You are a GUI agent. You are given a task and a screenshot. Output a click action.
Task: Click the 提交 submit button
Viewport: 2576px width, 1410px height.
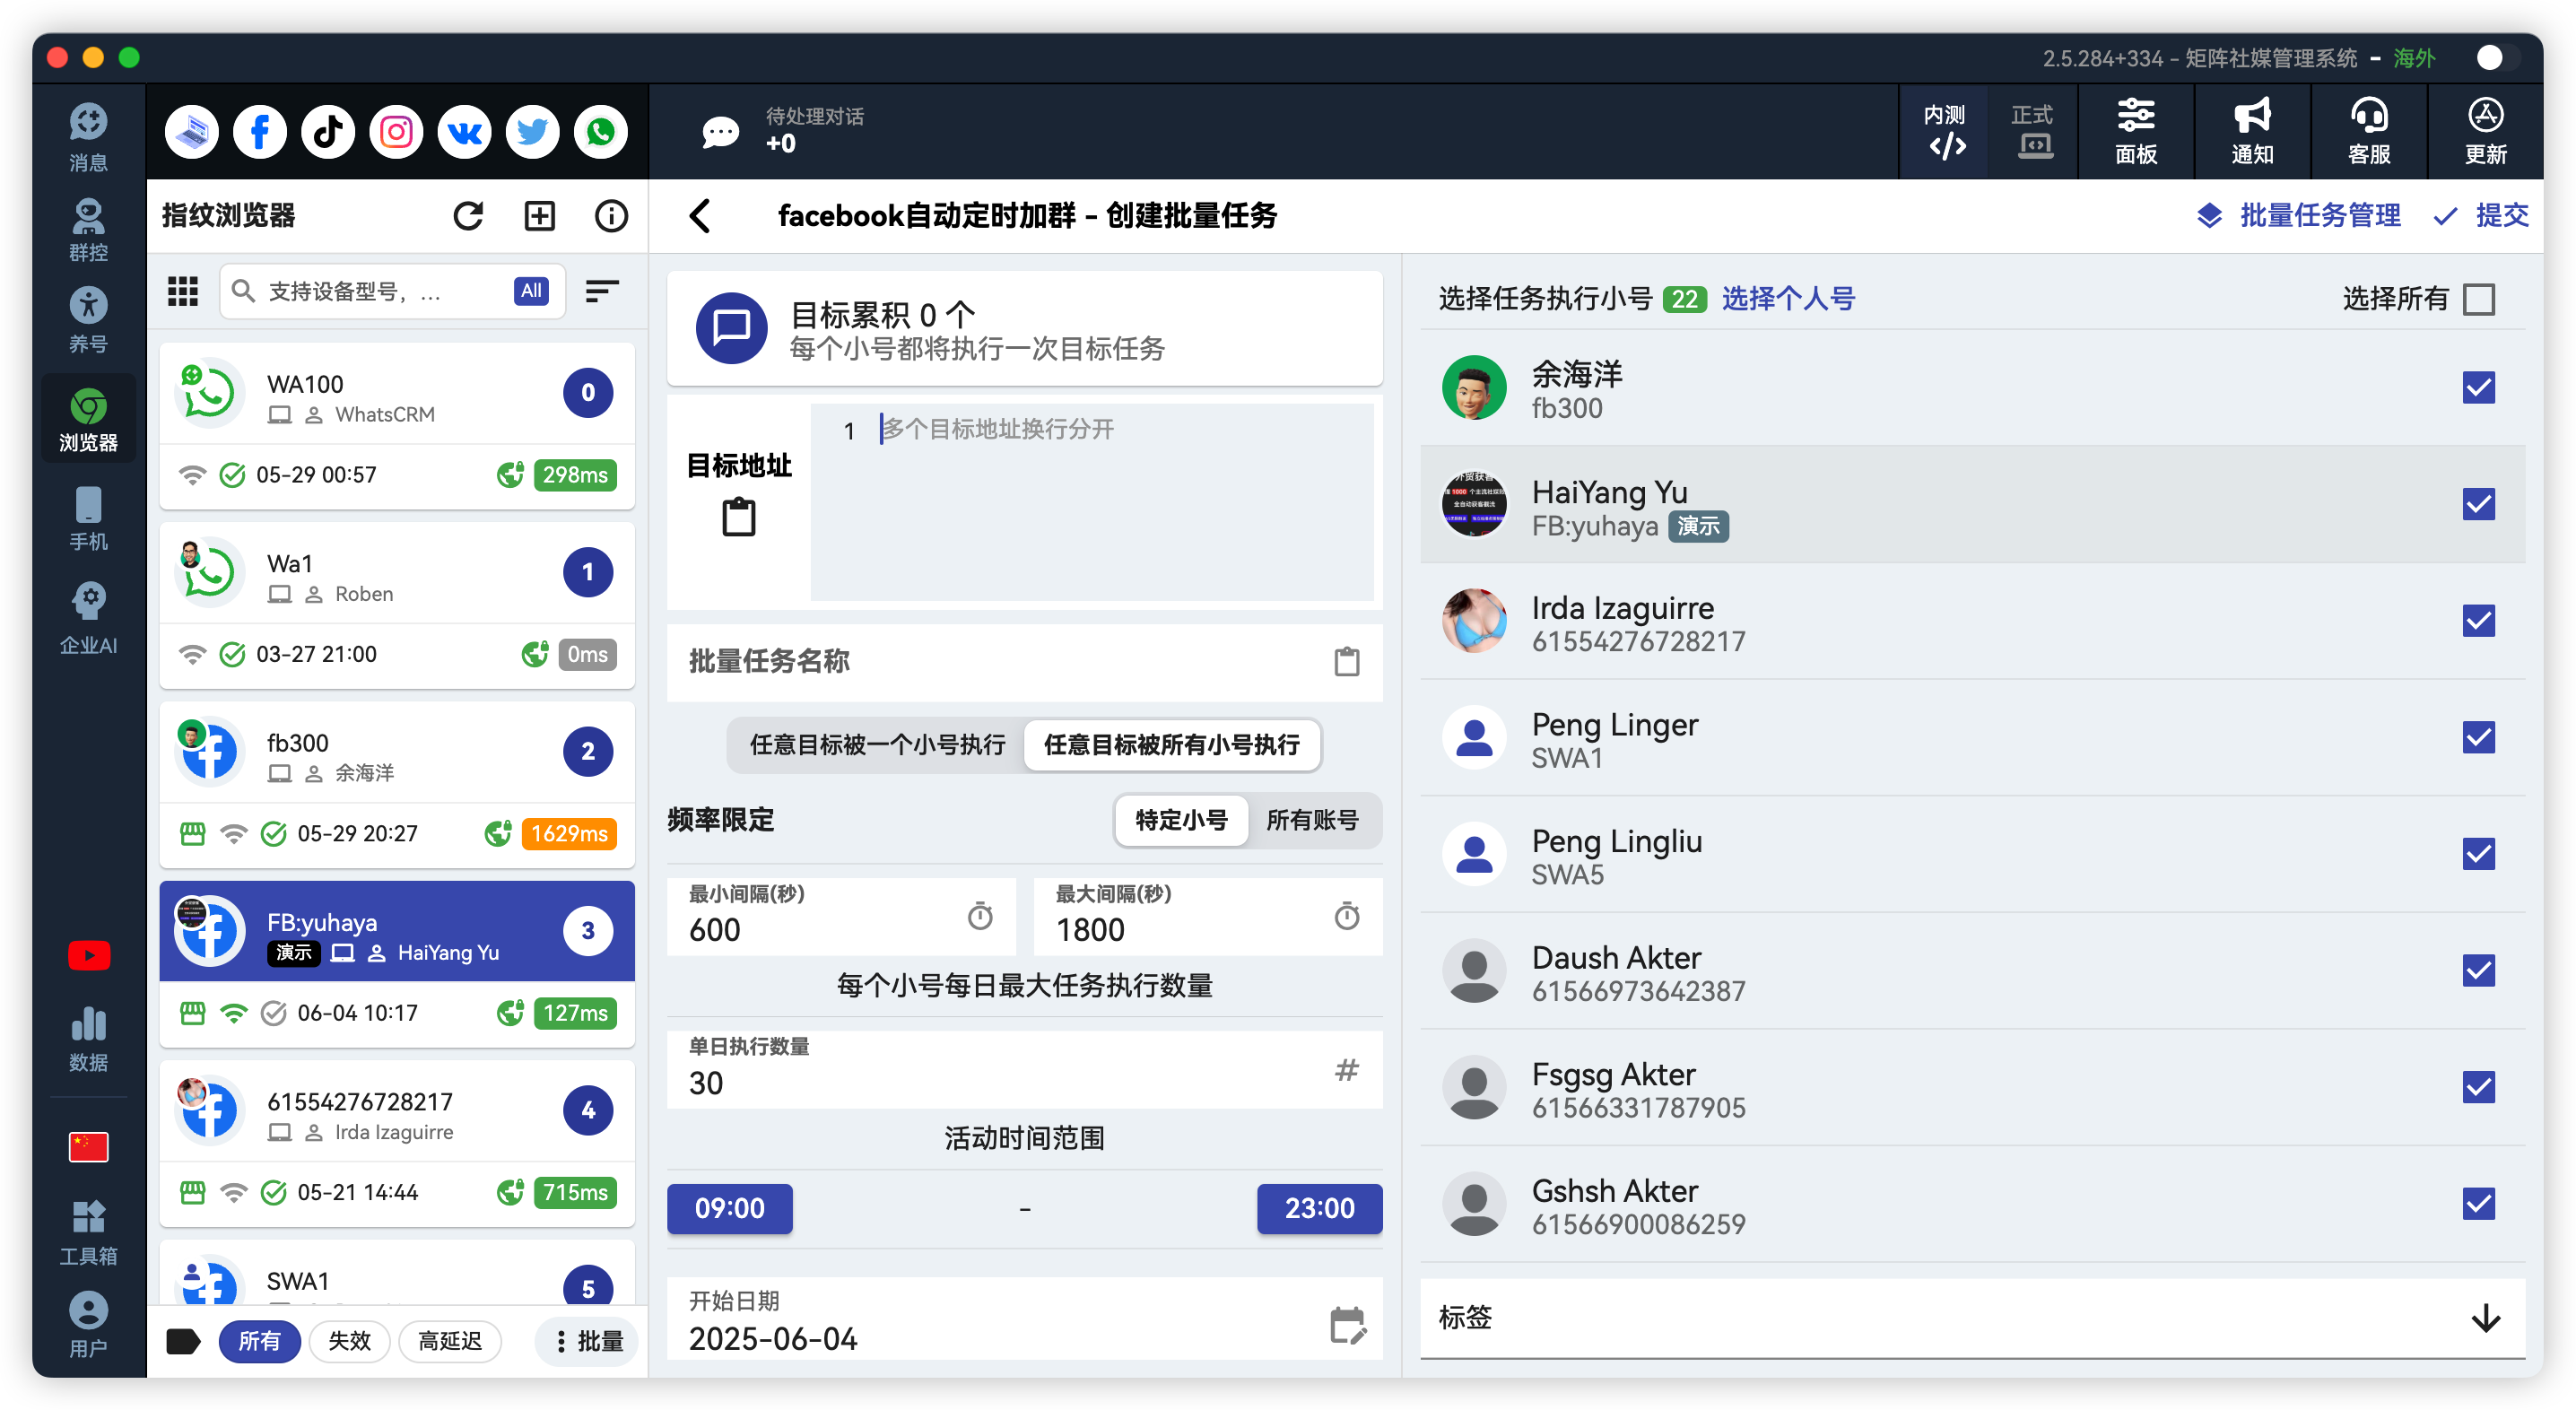coord(2480,215)
